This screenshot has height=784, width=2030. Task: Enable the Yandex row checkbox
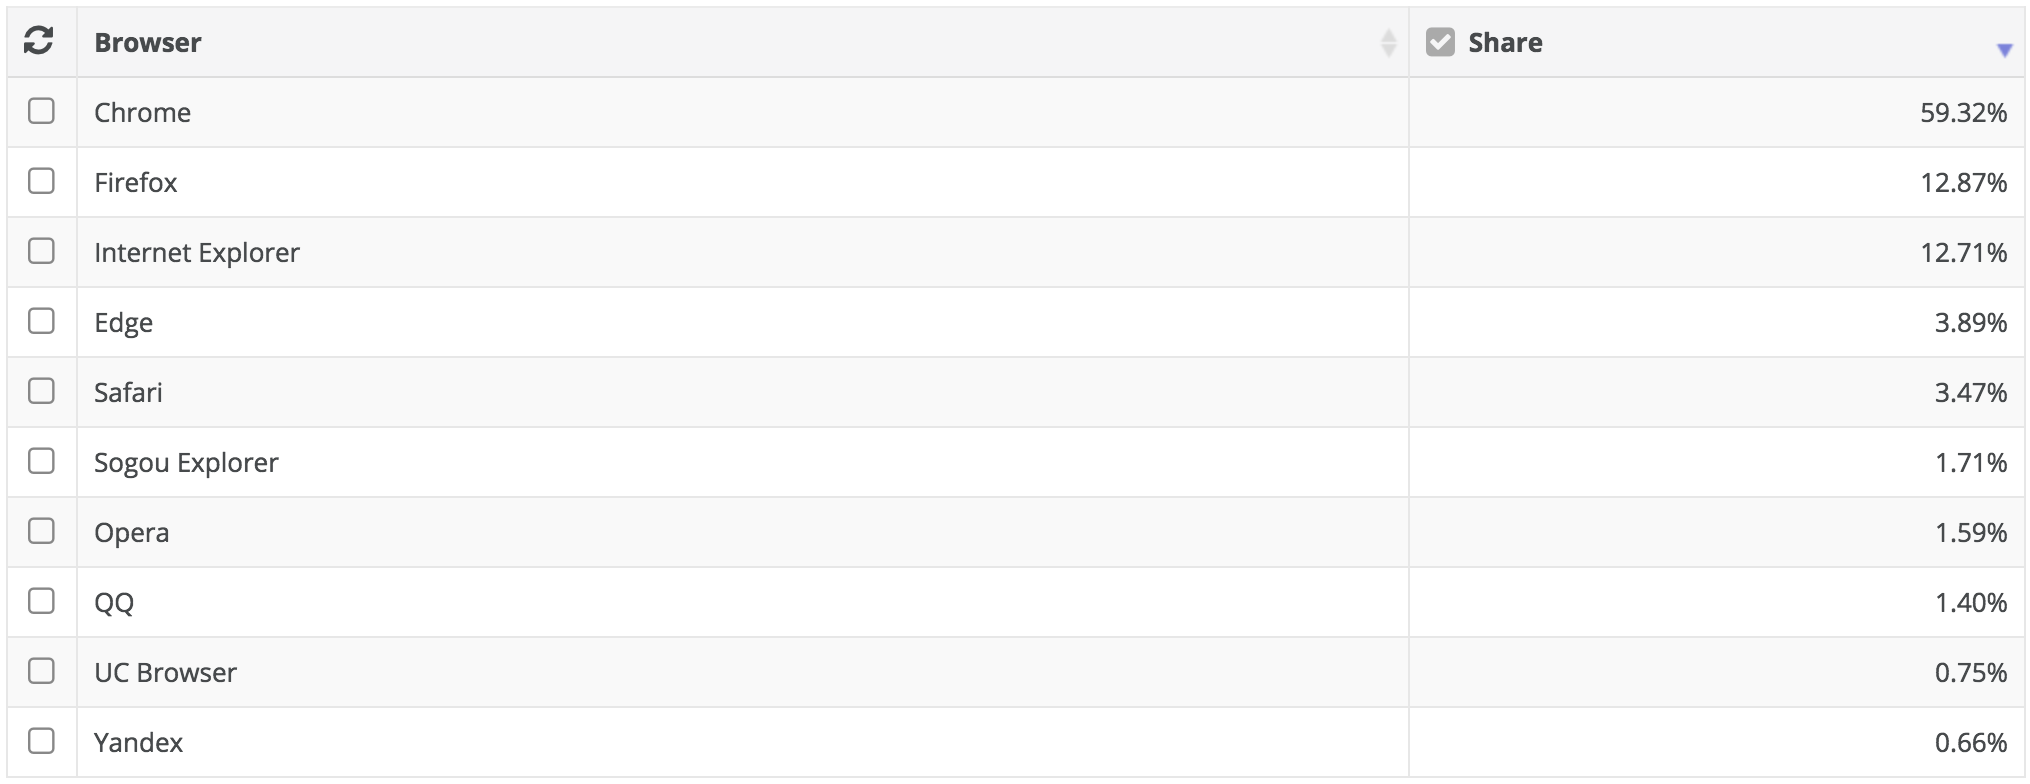41,741
